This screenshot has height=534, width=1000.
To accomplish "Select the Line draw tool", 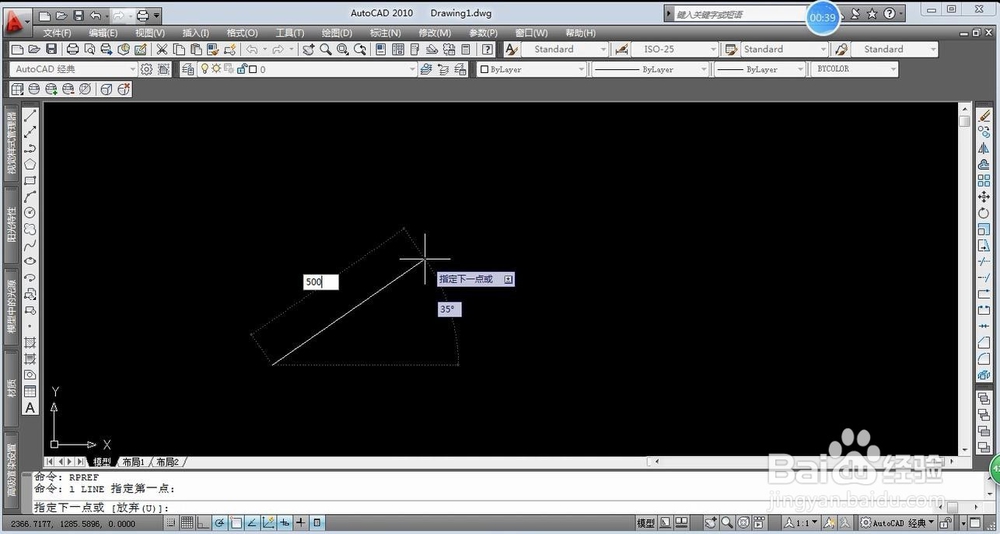I will (x=30, y=116).
